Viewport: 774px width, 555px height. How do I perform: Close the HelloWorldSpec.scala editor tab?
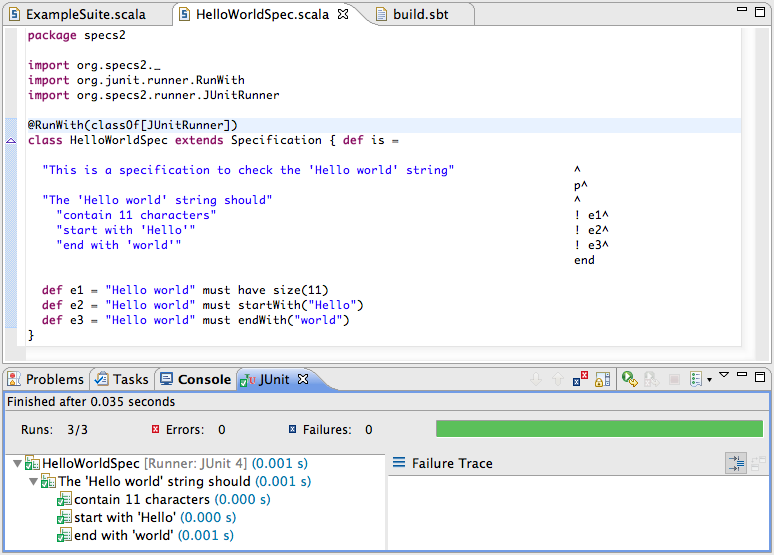[344, 14]
